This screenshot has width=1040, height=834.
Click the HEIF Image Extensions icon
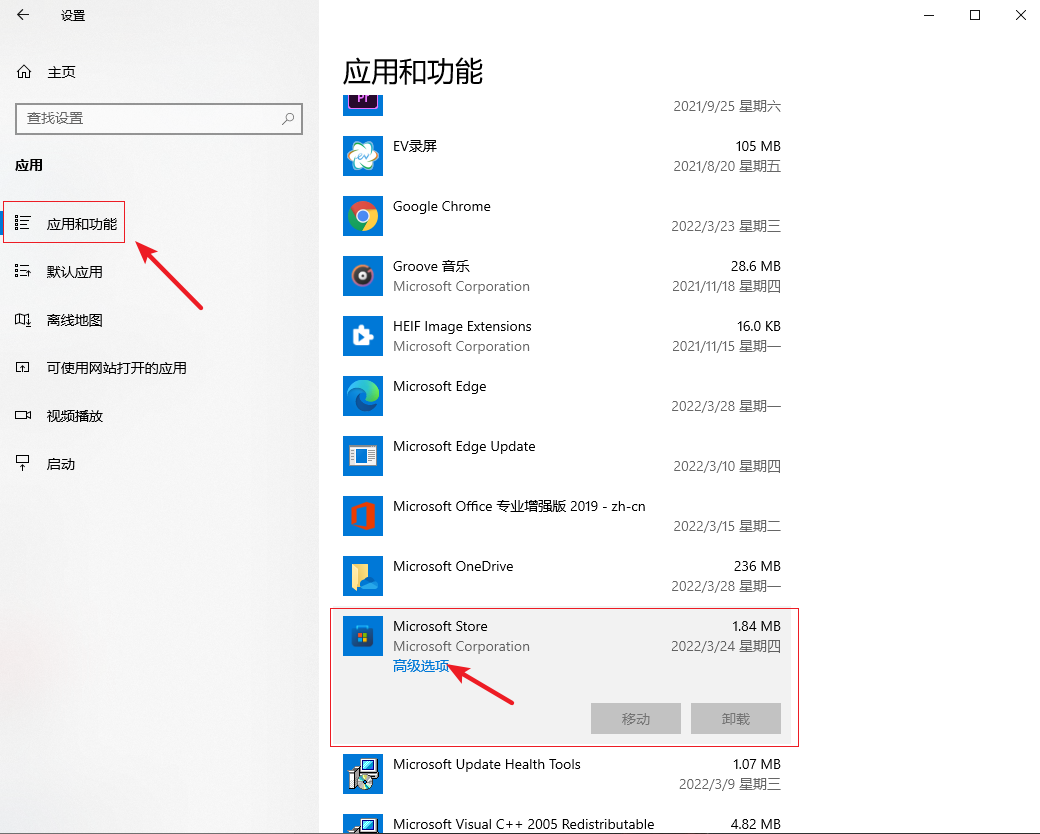(x=362, y=336)
